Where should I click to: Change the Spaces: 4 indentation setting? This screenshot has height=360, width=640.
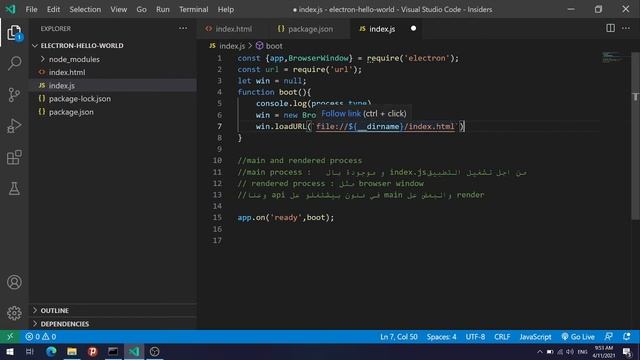441,337
